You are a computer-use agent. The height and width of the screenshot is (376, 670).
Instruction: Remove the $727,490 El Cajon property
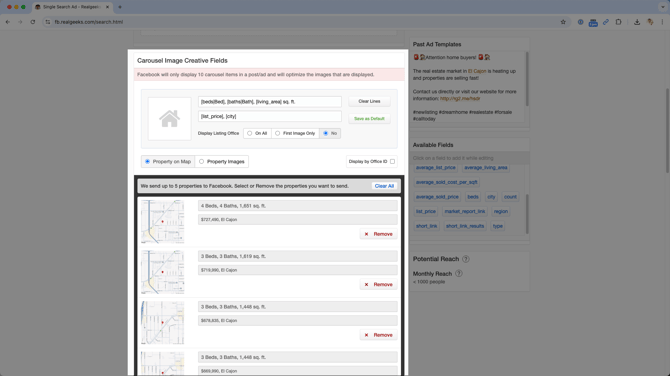coord(379,234)
